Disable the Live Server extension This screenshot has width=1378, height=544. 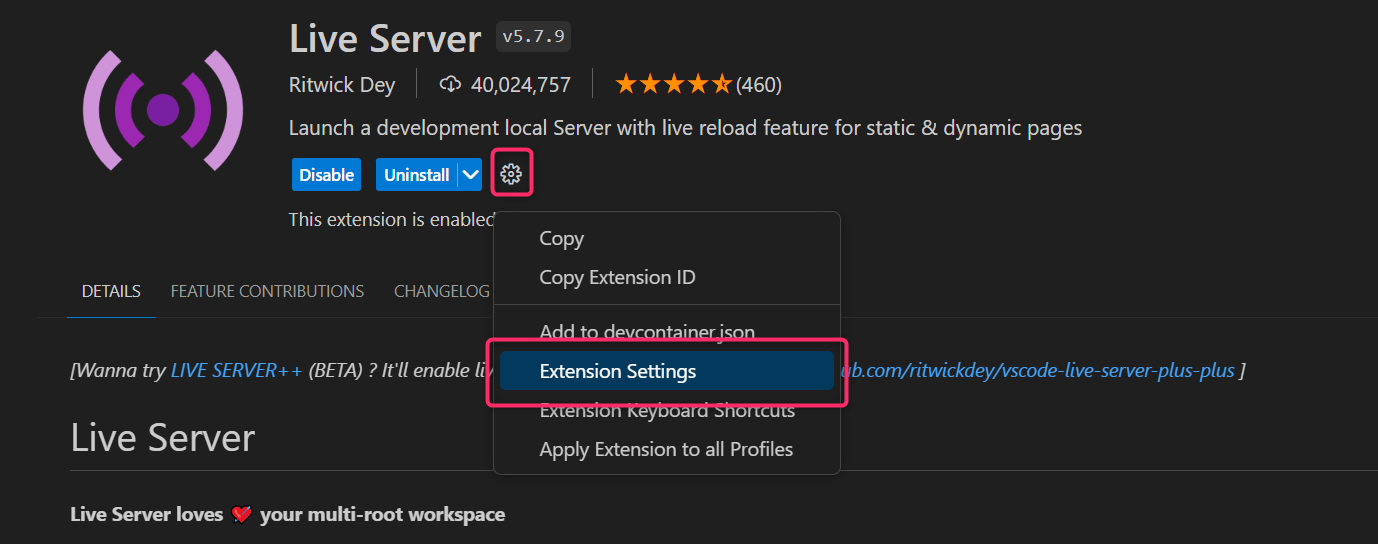coord(327,174)
